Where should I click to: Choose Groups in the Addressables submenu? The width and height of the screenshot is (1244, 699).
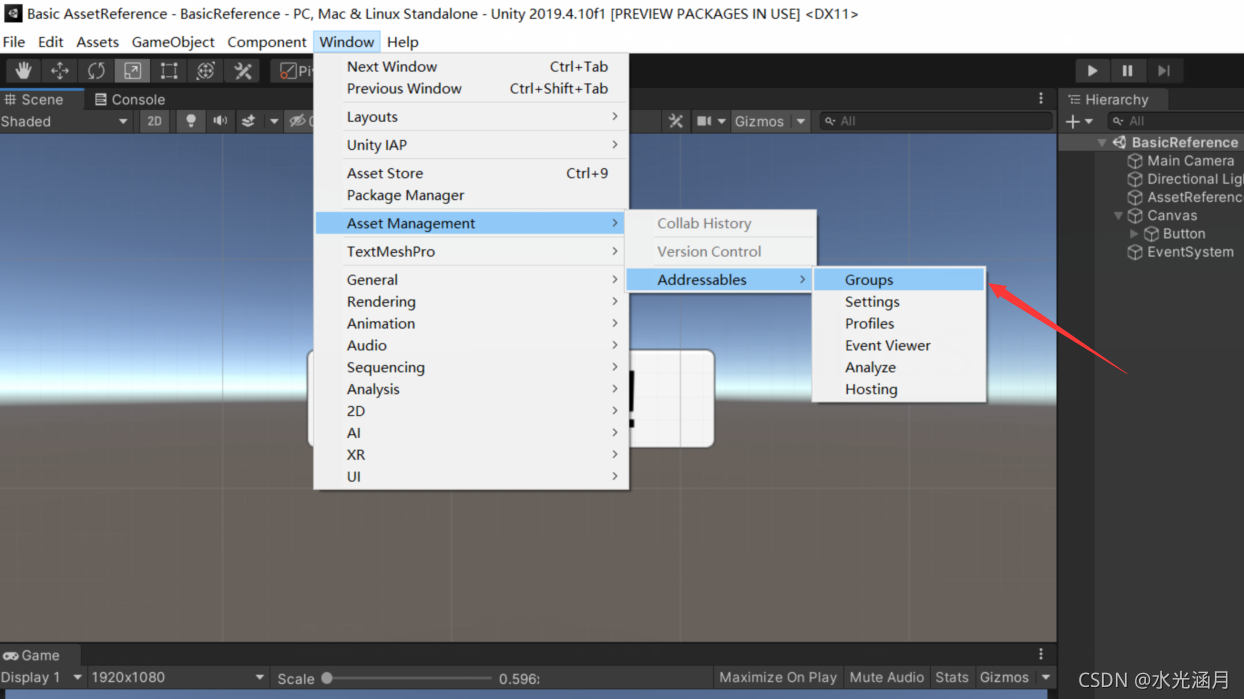(x=899, y=280)
